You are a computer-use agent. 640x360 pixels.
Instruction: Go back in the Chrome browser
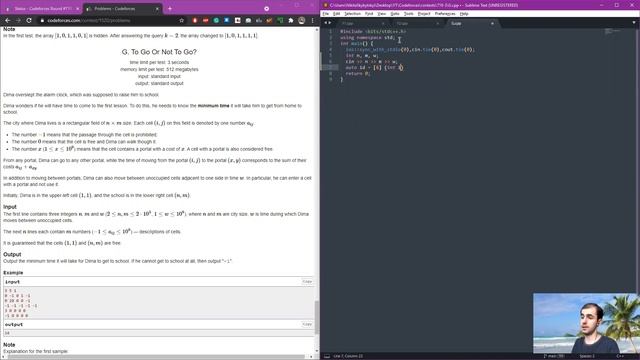(x=7, y=20)
